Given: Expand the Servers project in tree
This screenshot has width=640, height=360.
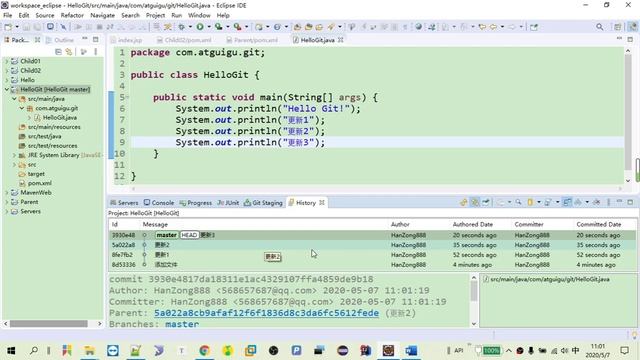Looking at the screenshot, I should pyautogui.click(x=7, y=211).
